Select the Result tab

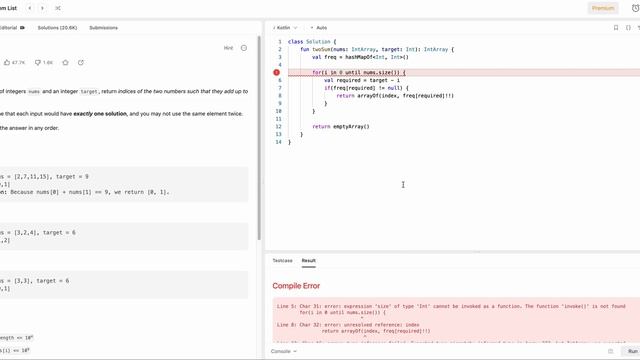click(x=309, y=260)
